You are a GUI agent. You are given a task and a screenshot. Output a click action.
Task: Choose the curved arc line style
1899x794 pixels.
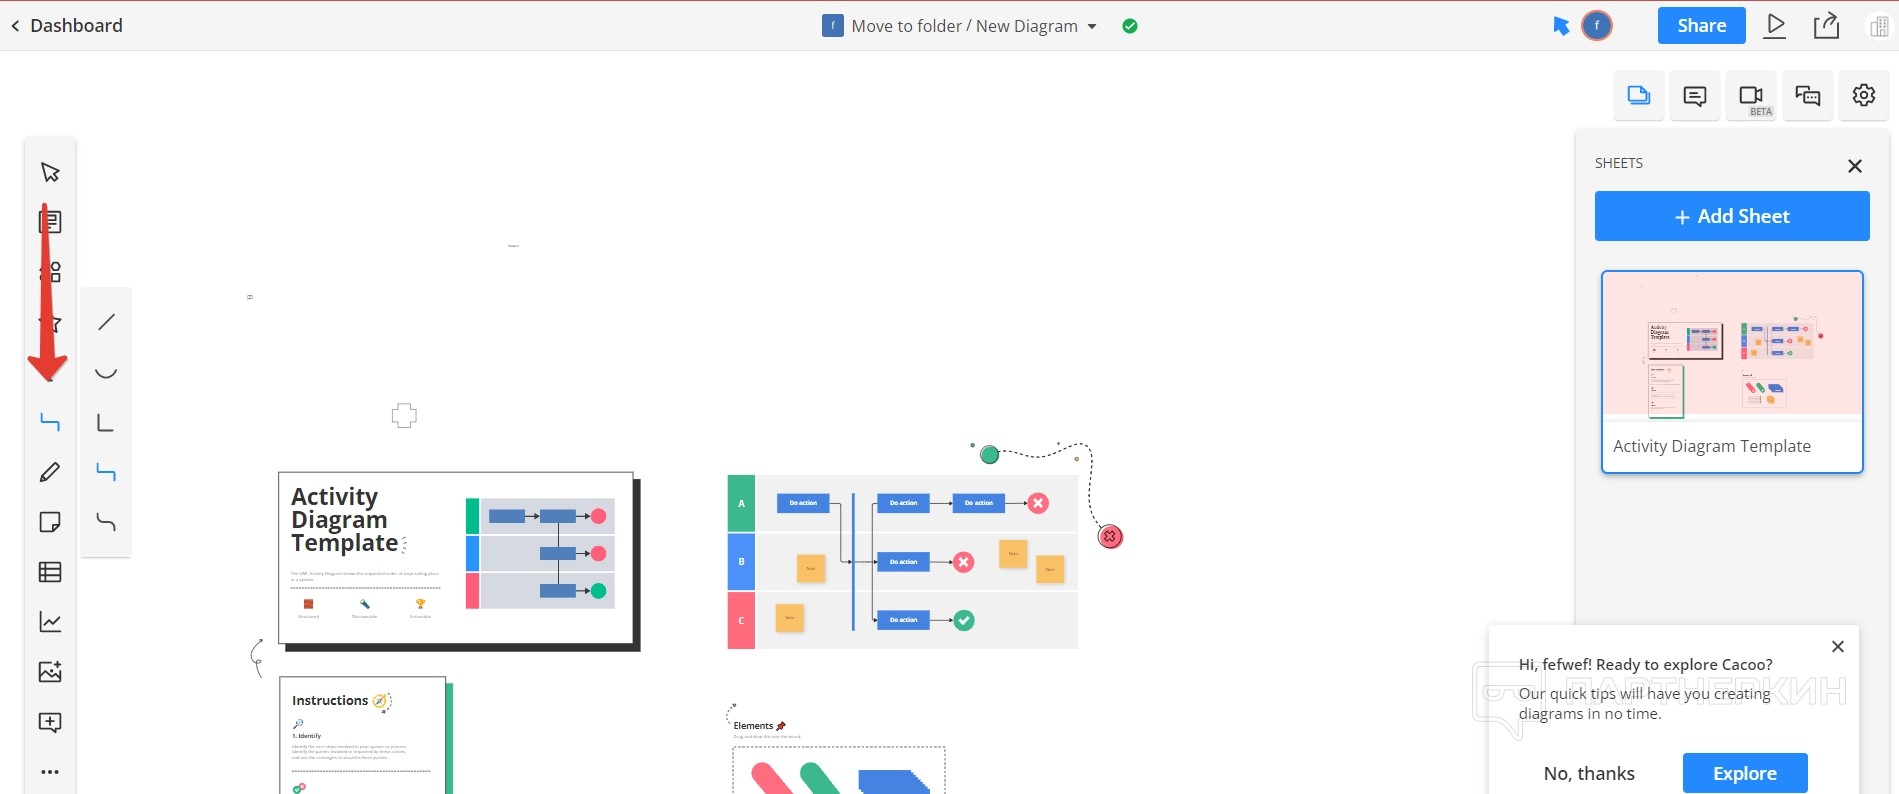[x=106, y=372]
